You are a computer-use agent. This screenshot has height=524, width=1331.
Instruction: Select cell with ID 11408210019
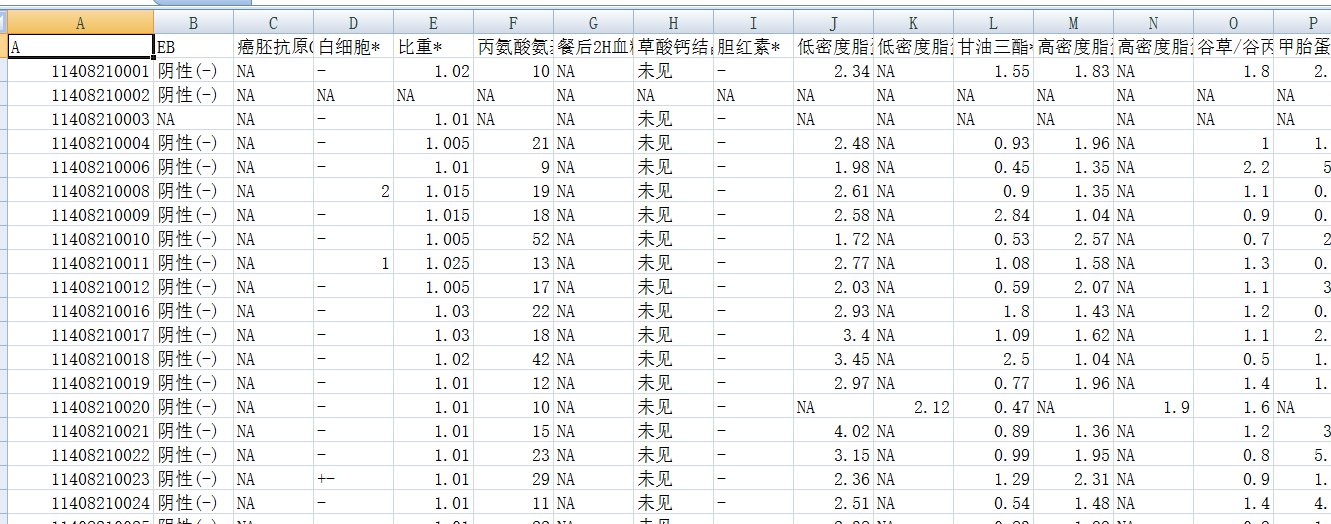click(80, 383)
